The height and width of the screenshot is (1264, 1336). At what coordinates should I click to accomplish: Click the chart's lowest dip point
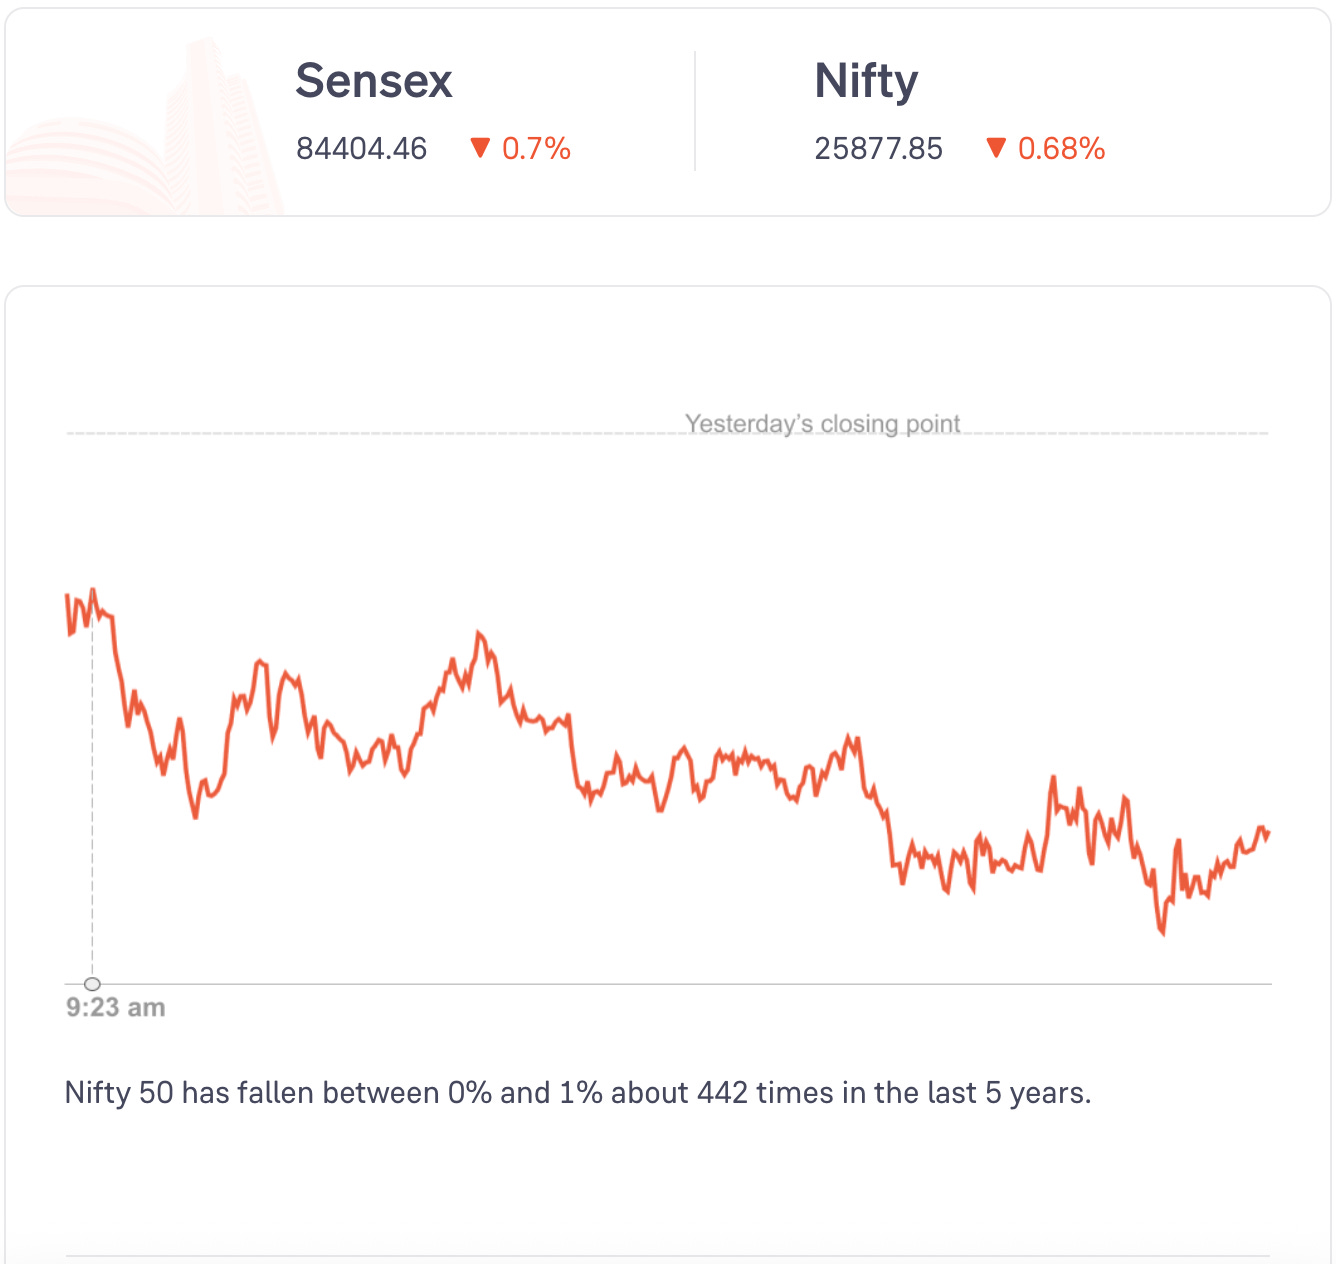tap(1162, 933)
